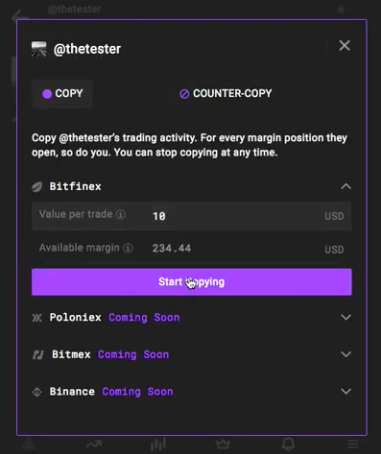Click the Start Copying button
381x454 pixels.
click(x=192, y=282)
